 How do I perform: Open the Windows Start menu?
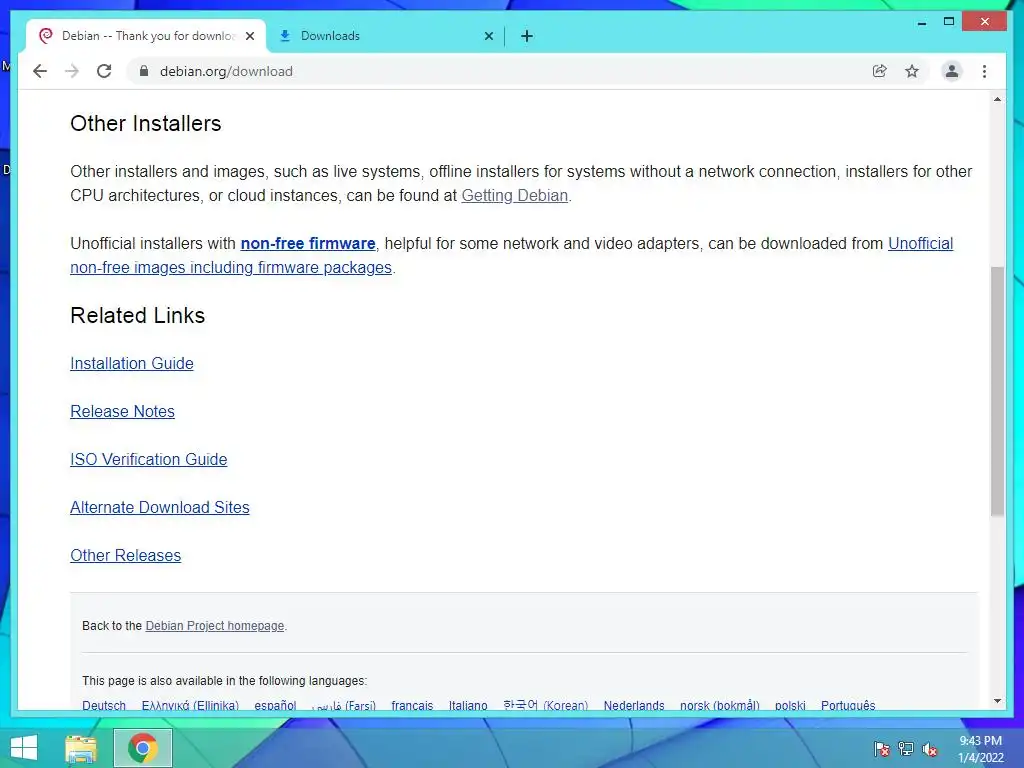click(x=24, y=748)
